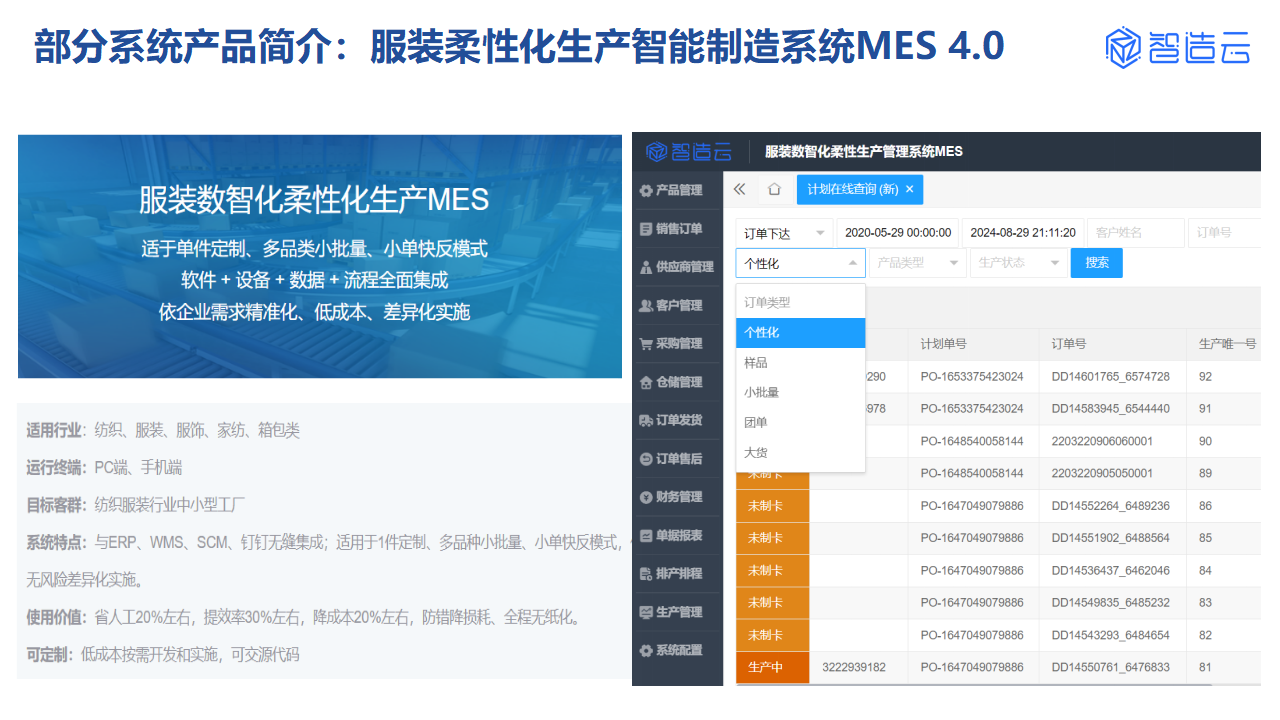The width and height of the screenshot is (1280, 720).
Task: Select order number DD14552264_6489236
Action: [1110, 506]
